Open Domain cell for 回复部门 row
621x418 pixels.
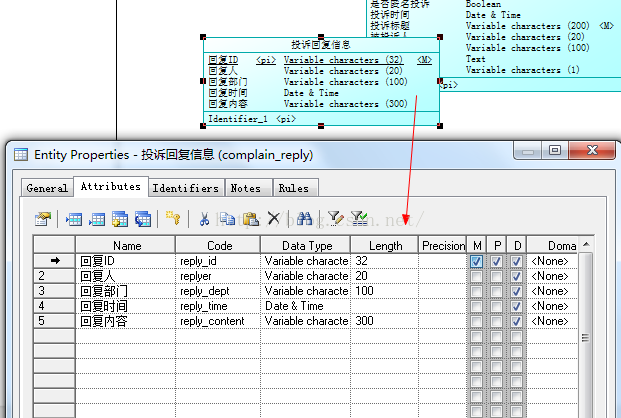[552, 292]
